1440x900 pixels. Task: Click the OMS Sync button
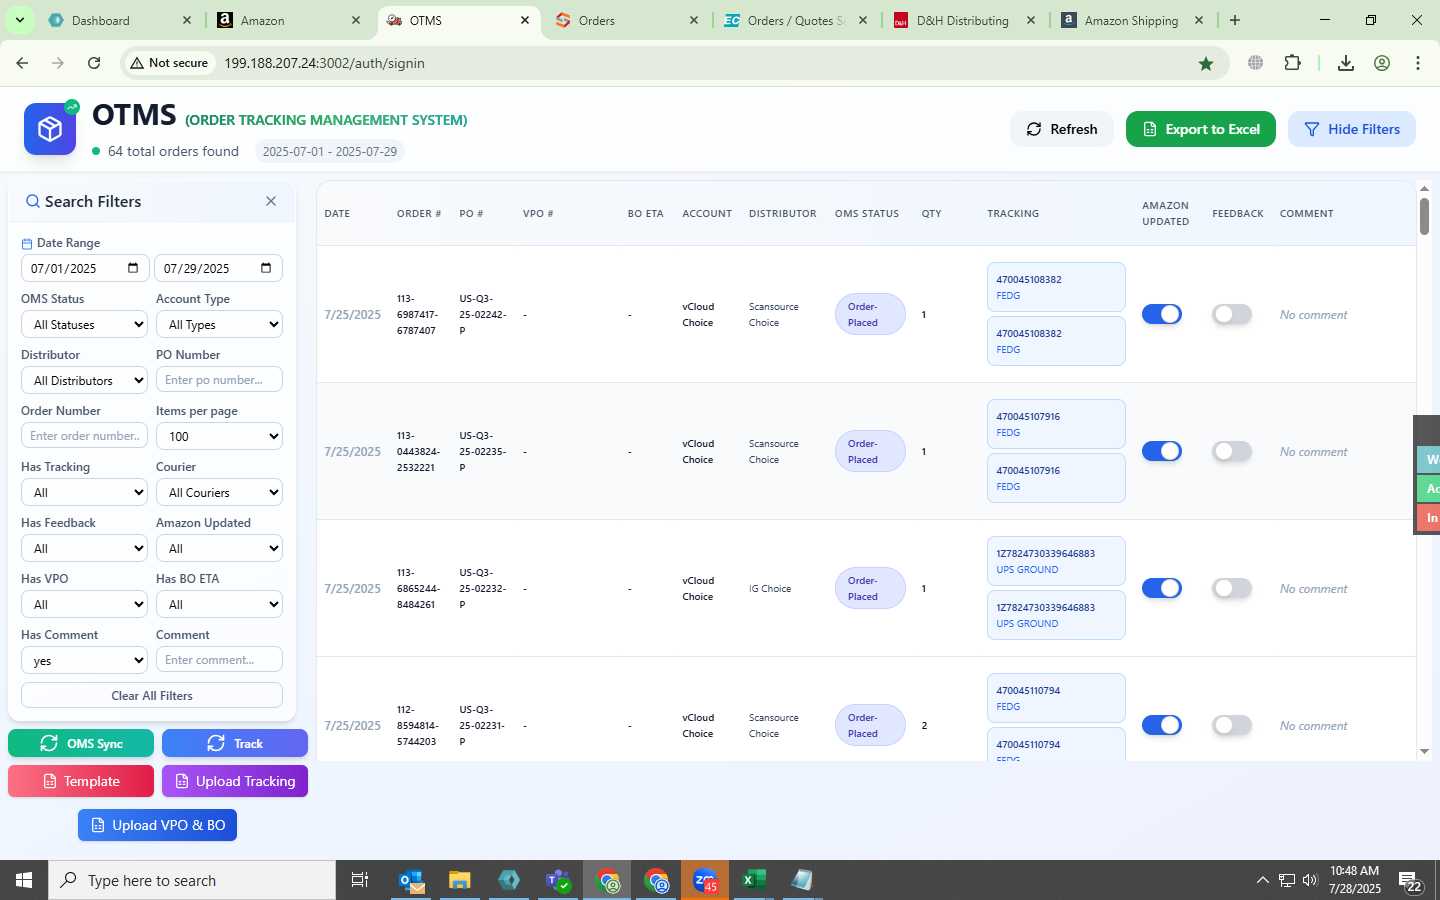(81, 743)
